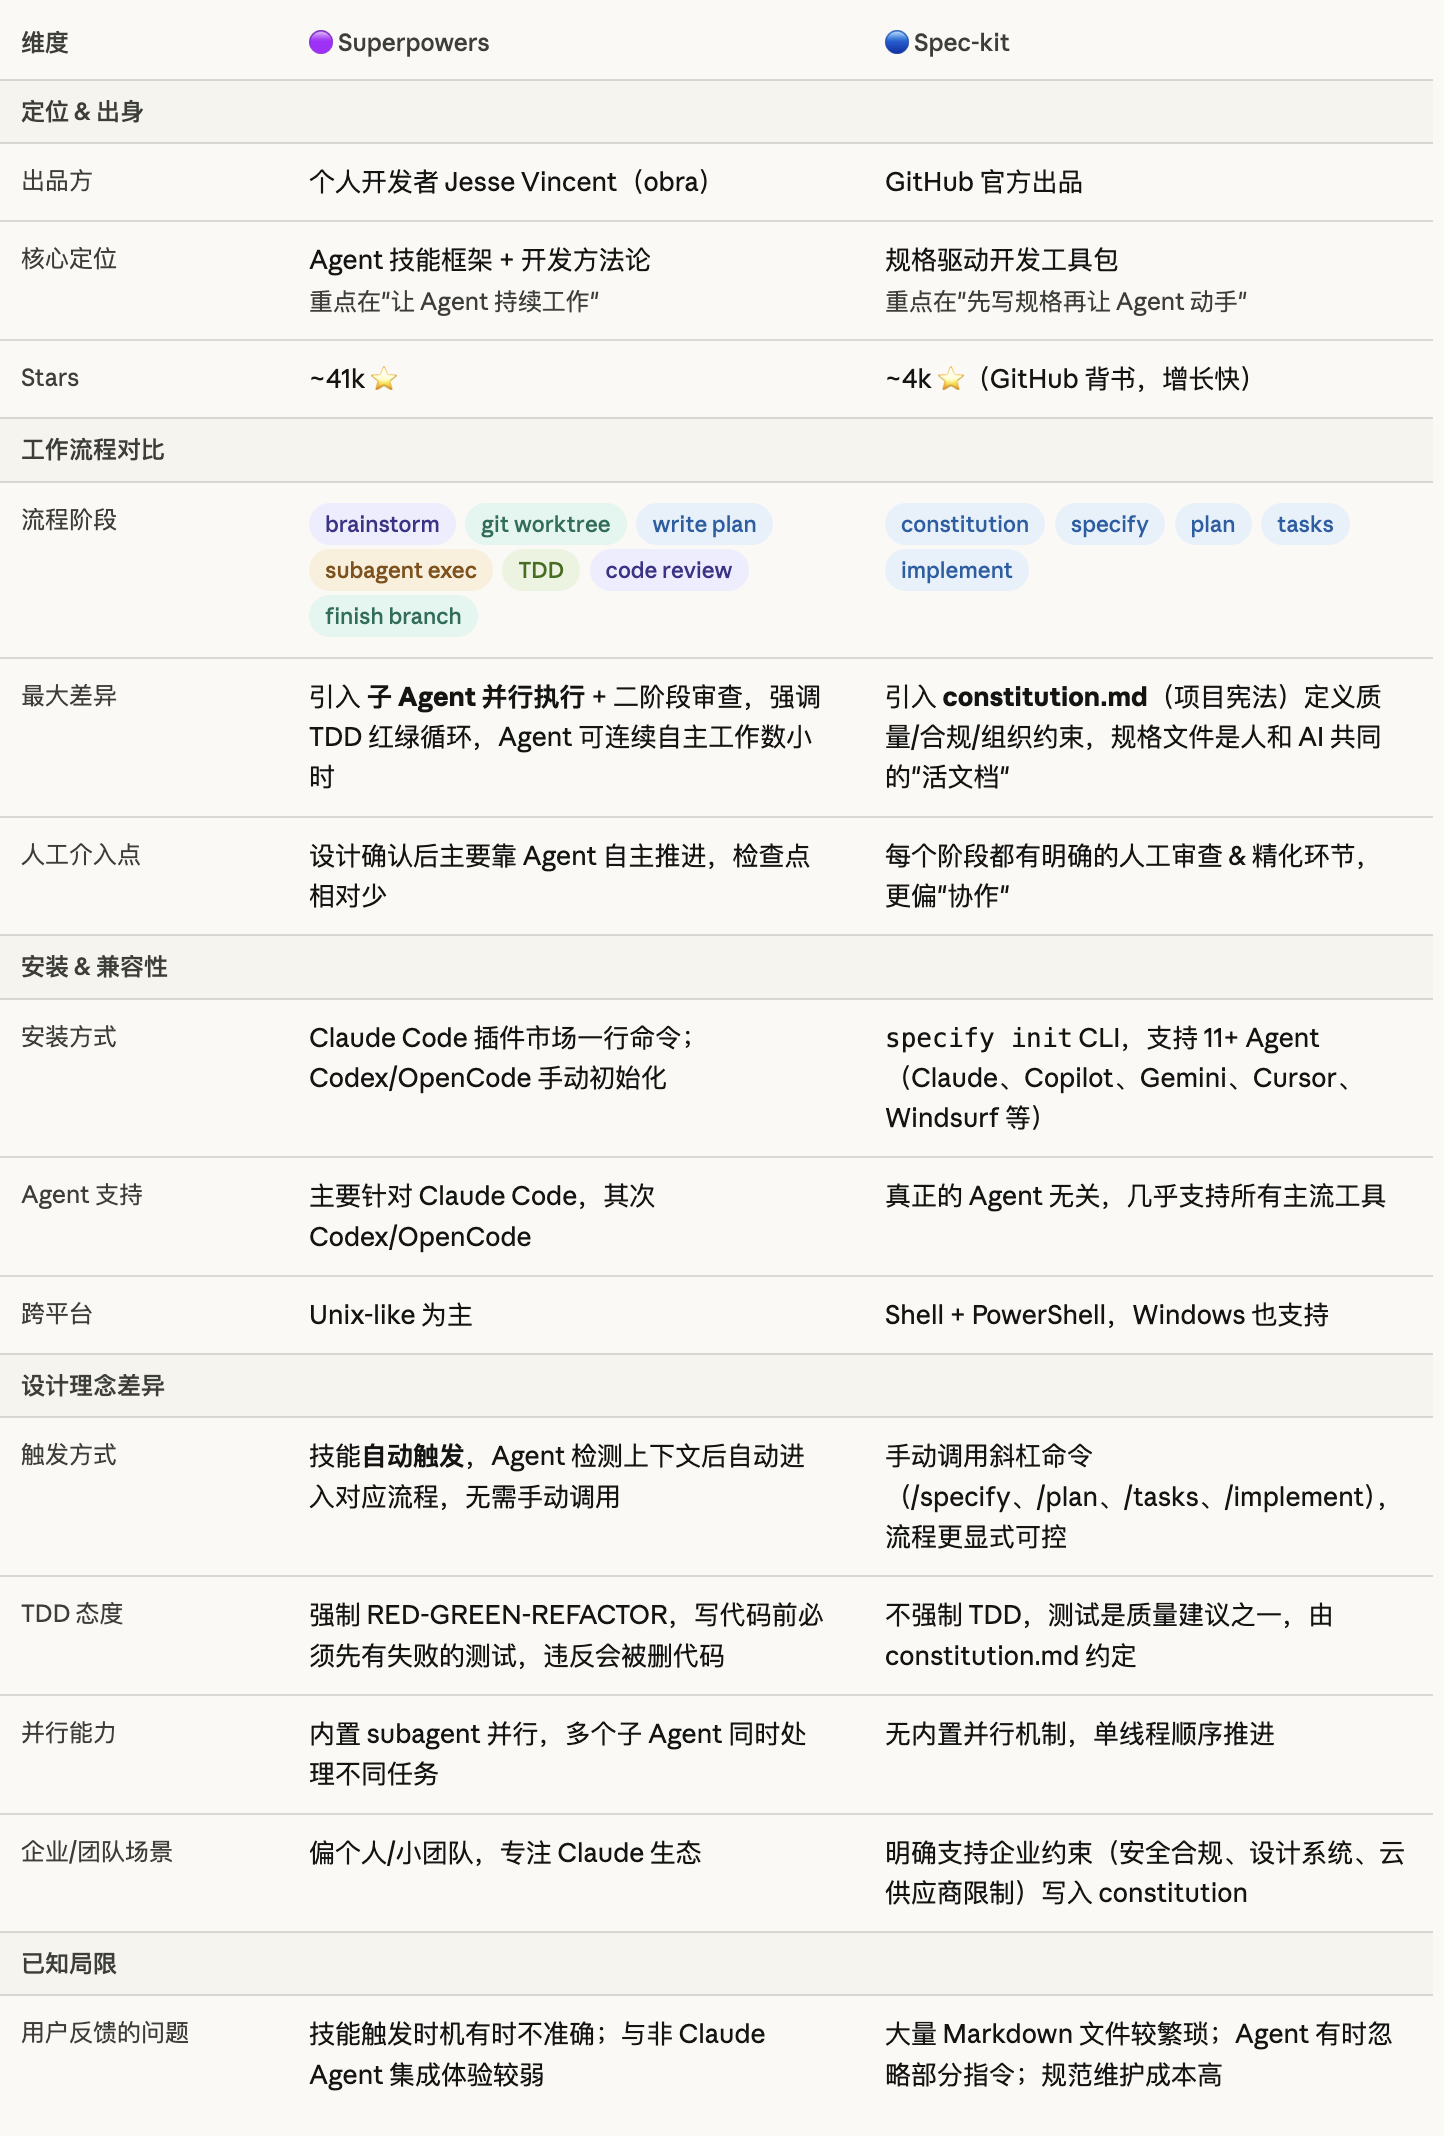The height and width of the screenshot is (2136, 1444).
Task: Click the 最大差异 row label
Action: click(69, 696)
